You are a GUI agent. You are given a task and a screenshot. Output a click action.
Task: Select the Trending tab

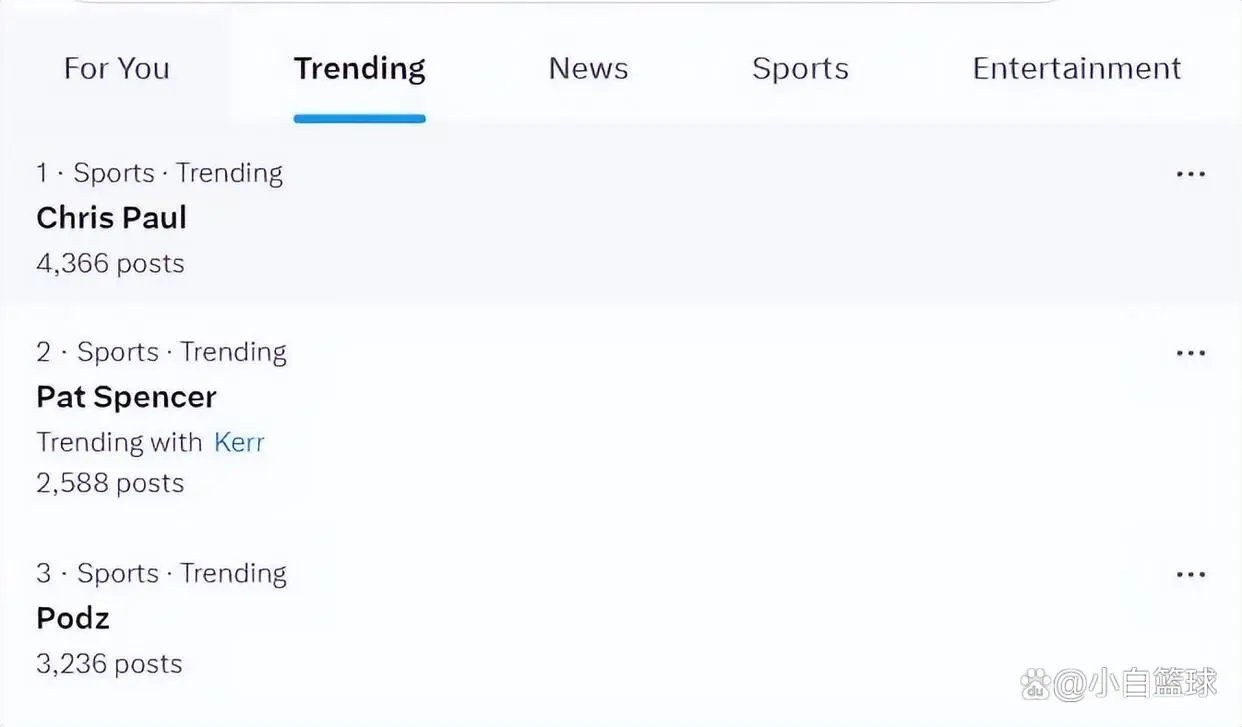coord(359,69)
